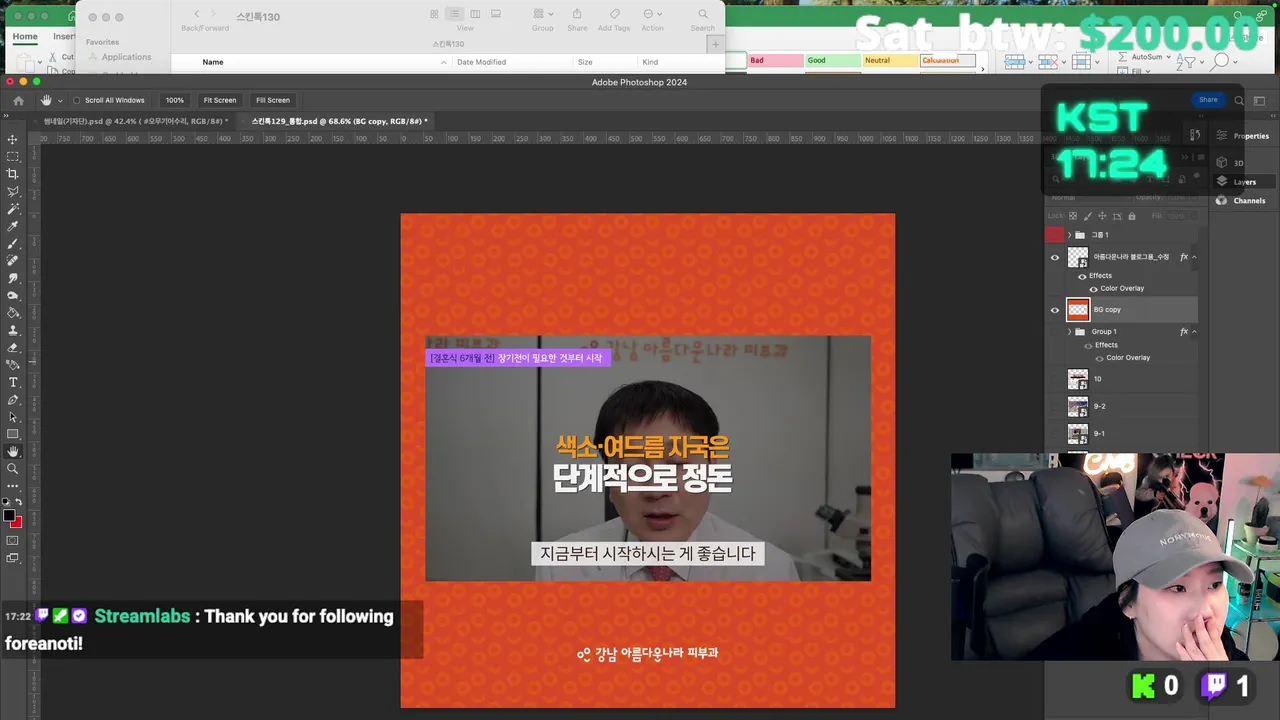Select the Path Selection arrow tool

13,417
